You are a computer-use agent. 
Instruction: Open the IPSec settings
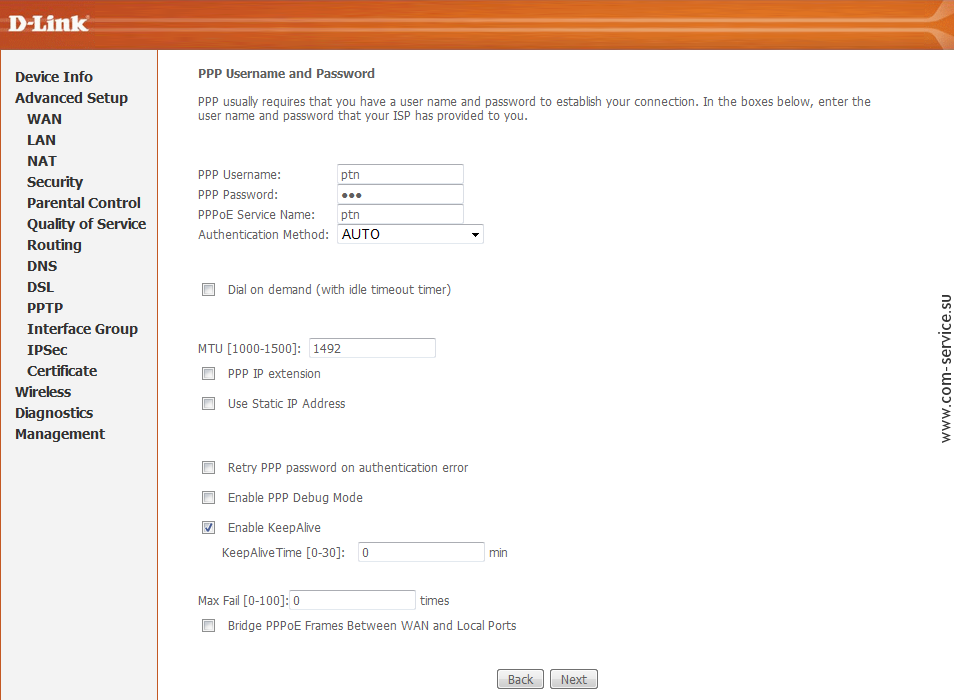[47, 350]
